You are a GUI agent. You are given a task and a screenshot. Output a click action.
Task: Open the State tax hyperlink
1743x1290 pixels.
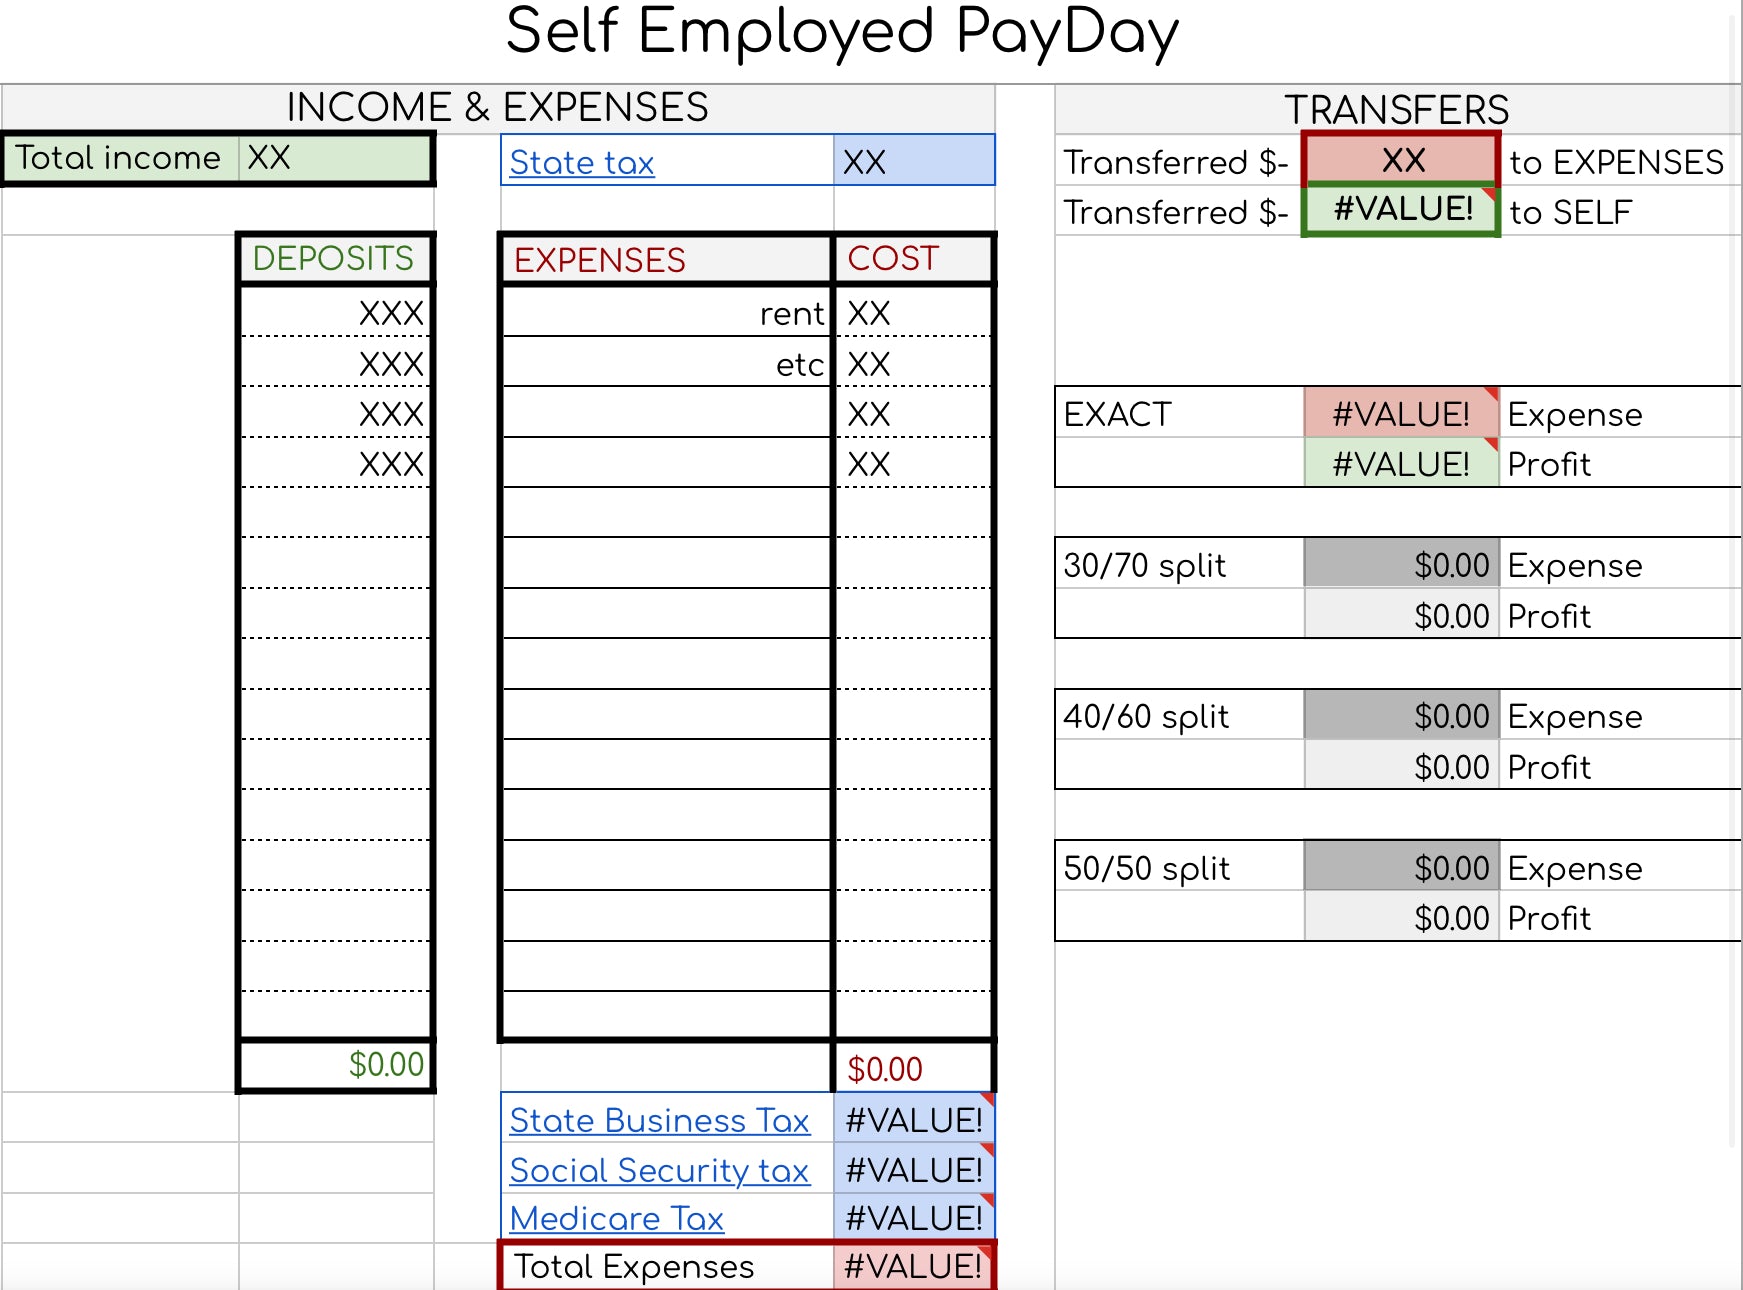pyautogui.click(x=580, y=161)
